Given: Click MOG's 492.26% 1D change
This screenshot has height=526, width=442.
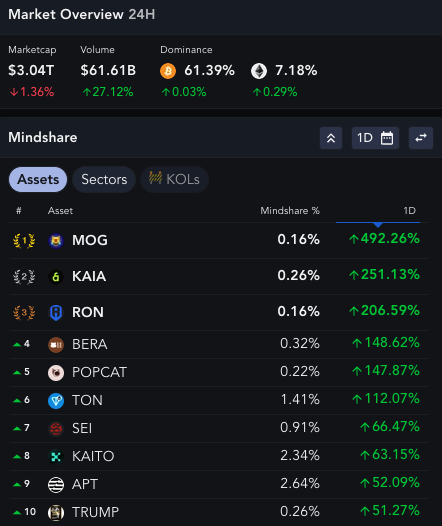Looking at the screenshot, I should coord(384,239).
